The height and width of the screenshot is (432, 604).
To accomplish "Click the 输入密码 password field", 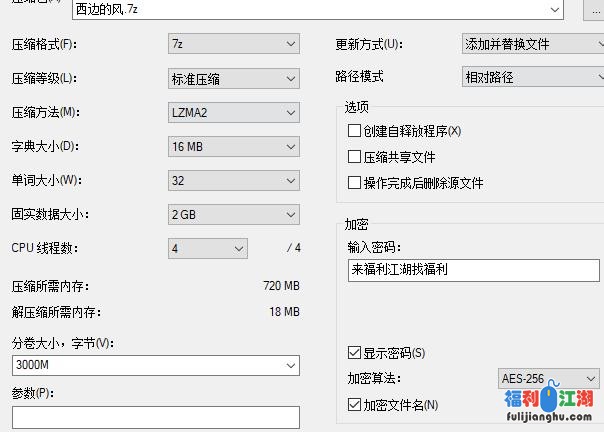I will pos(474,270).
